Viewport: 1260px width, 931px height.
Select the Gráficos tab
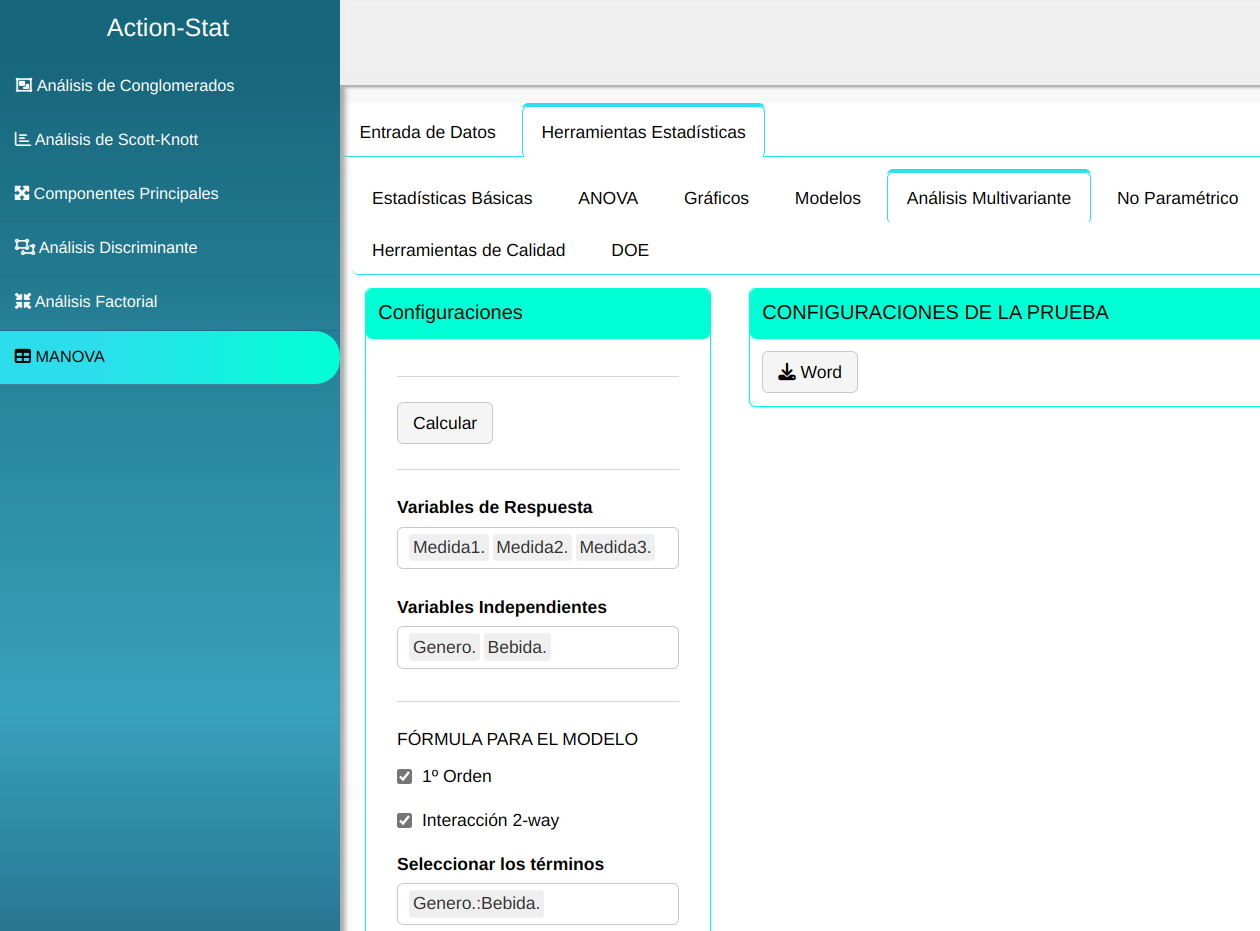click(x=716, y=198)
